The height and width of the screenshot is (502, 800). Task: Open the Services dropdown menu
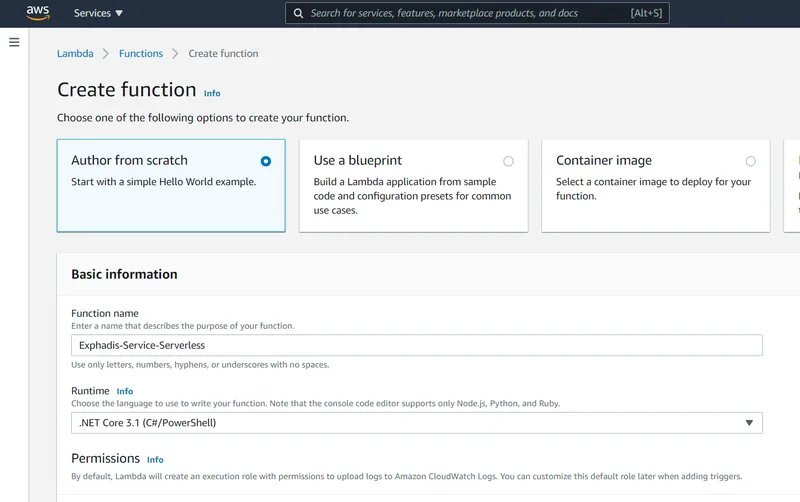(x=98, y=13)
